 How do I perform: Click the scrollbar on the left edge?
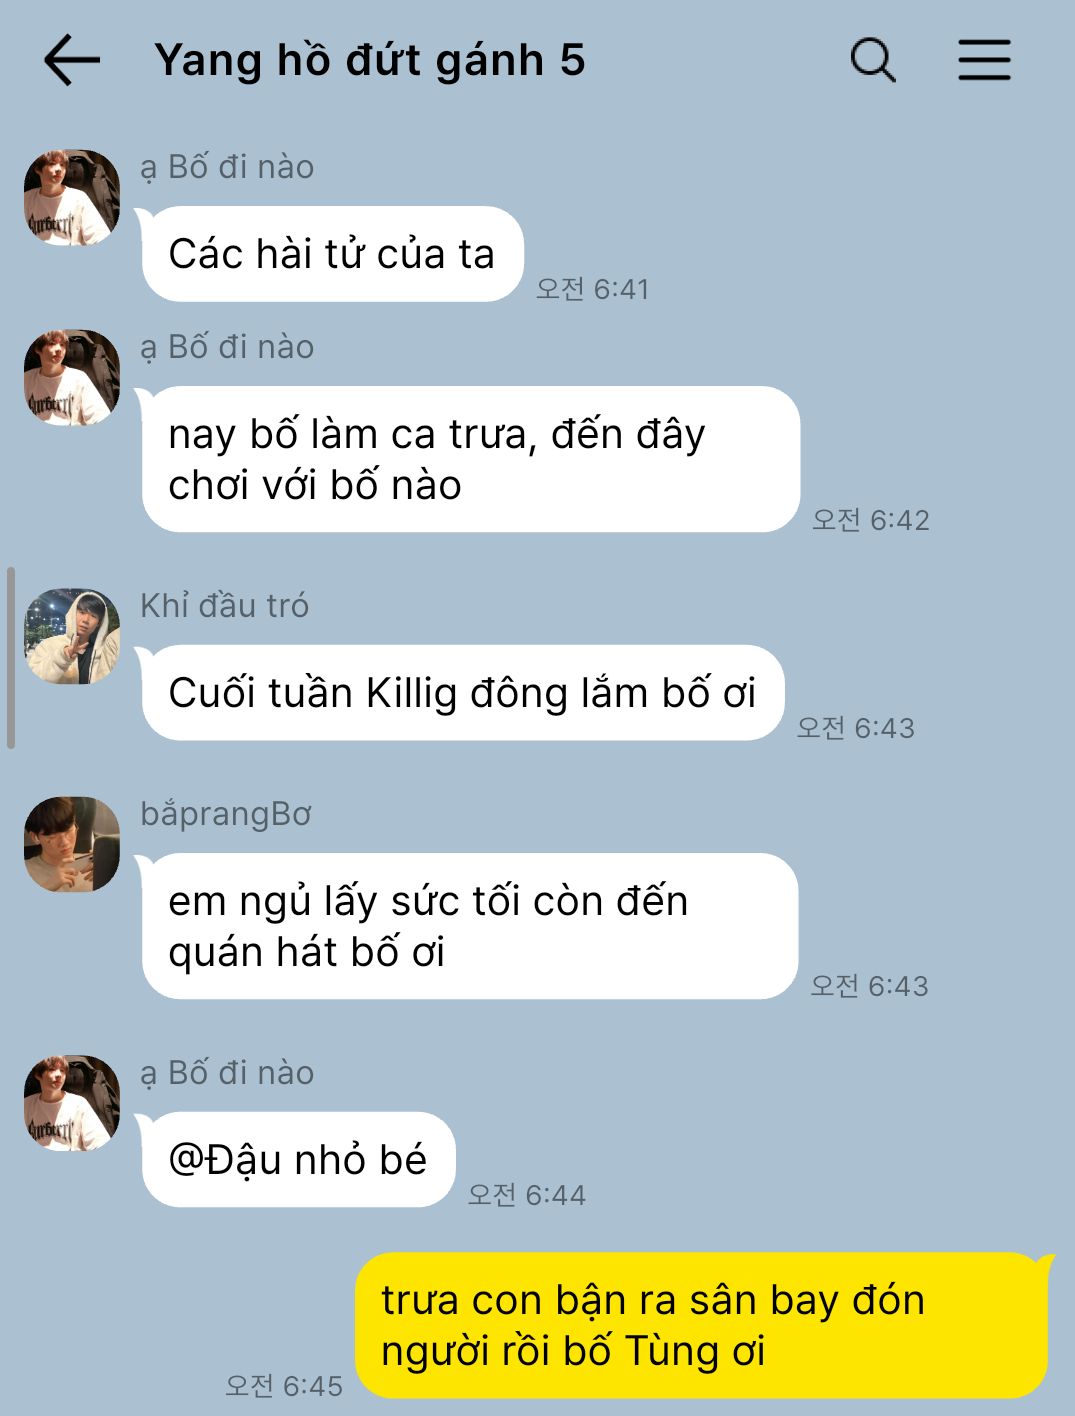[11, 658]
